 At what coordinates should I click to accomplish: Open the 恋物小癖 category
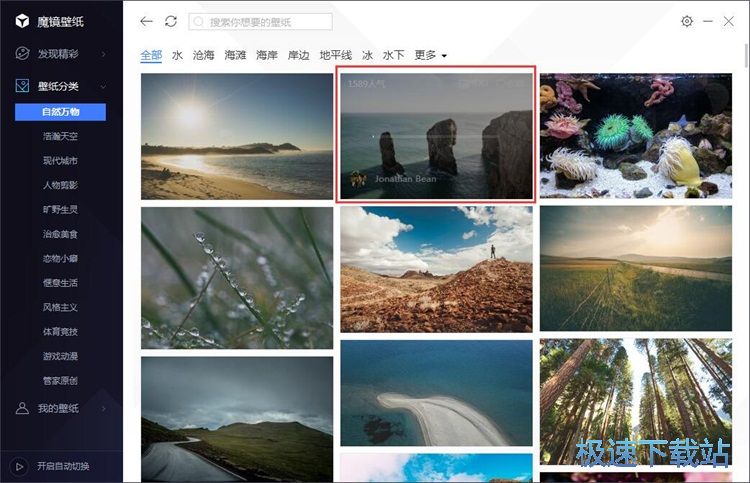click(x=60, y=259)
